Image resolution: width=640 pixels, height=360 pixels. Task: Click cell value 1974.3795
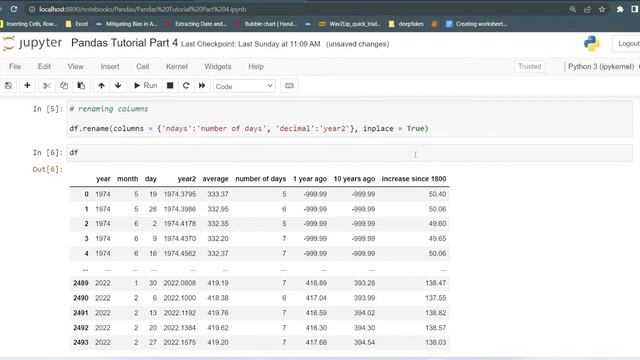pos(180,194)
